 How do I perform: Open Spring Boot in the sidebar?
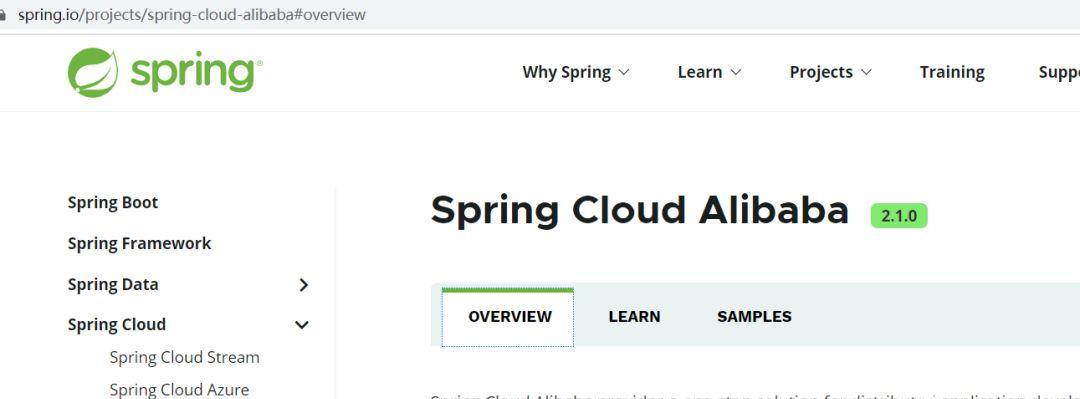[113, 203]
